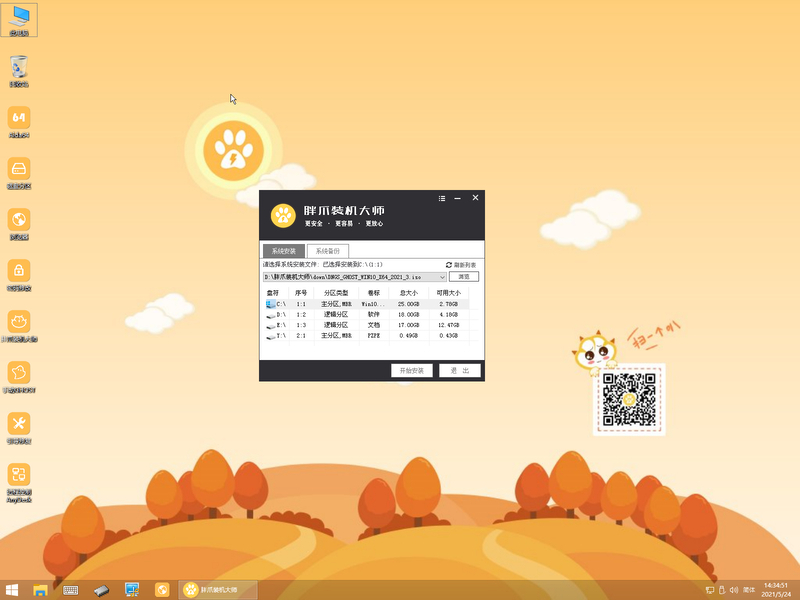Open the wrench and screwdriver repair icon
Viewport: 800px width, 600px height.
tap(19, 428)
